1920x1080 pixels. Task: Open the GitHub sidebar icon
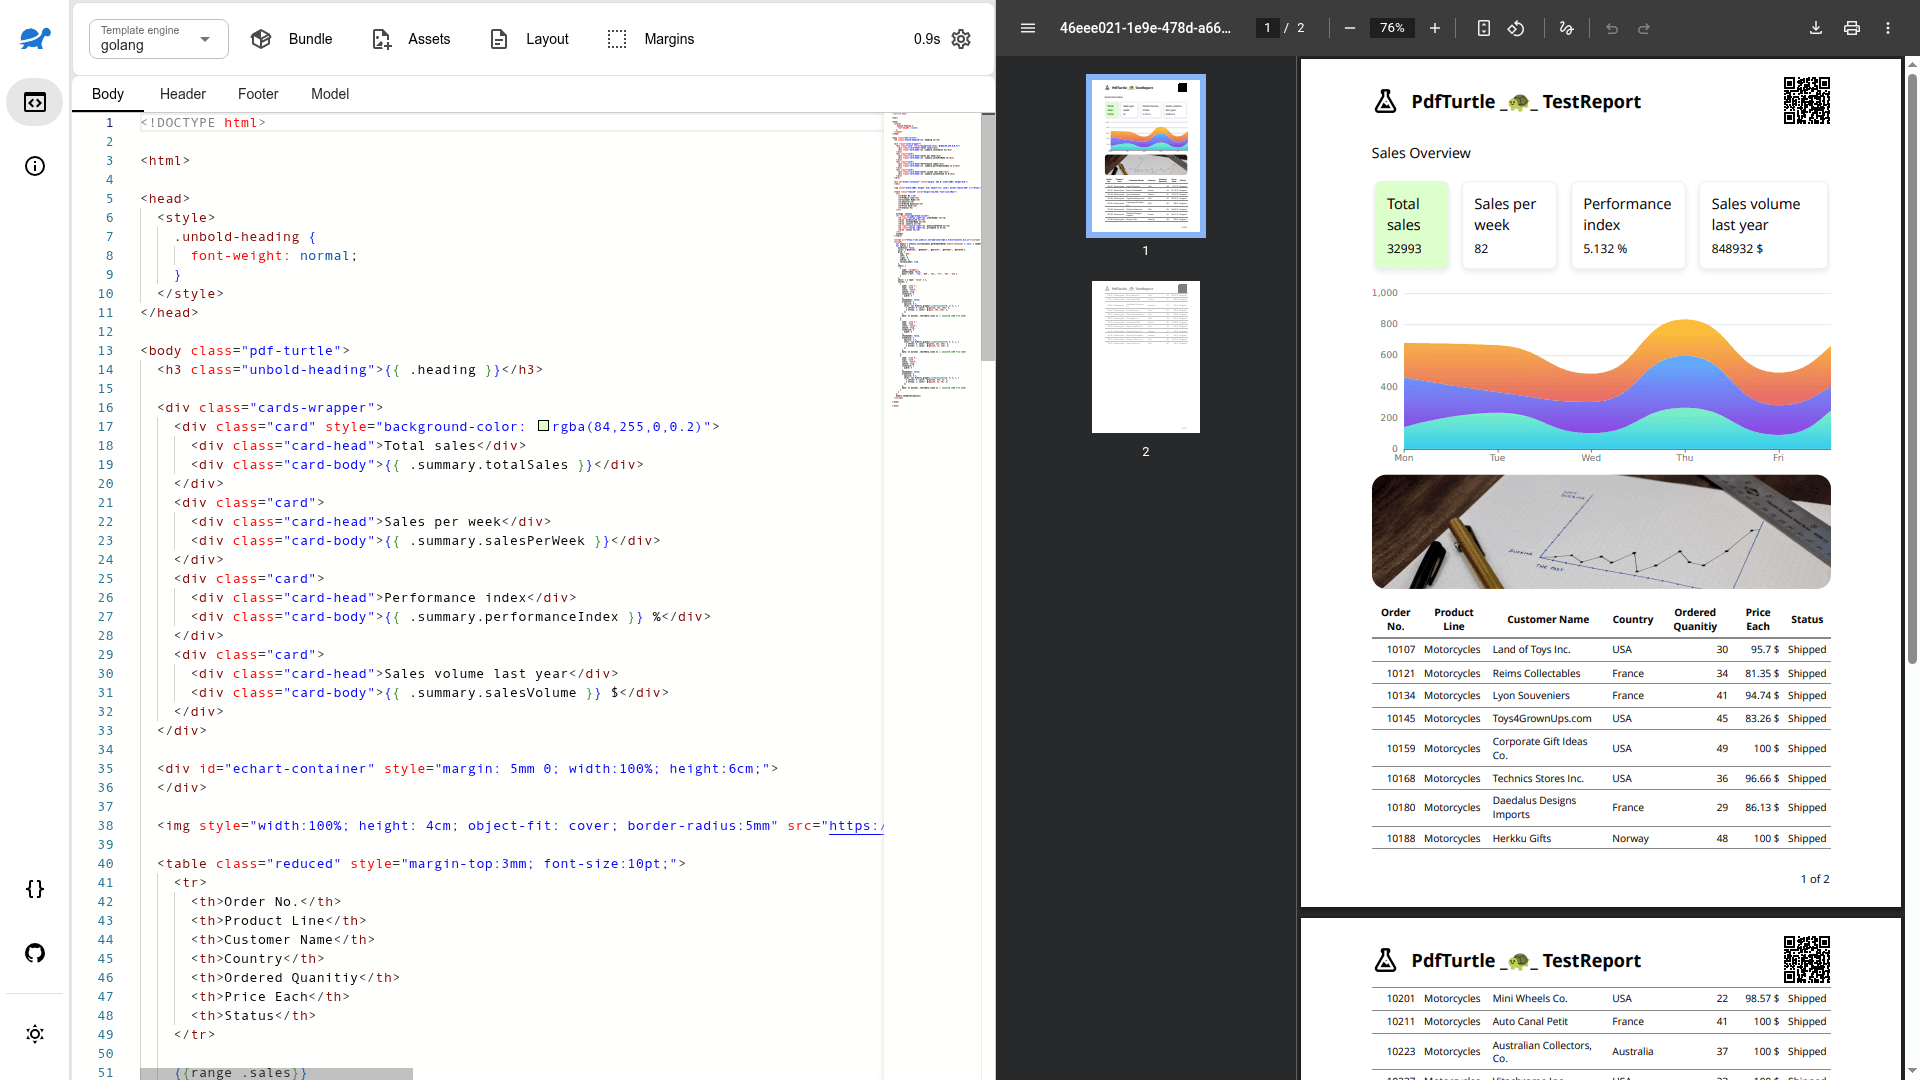point(35,953)
